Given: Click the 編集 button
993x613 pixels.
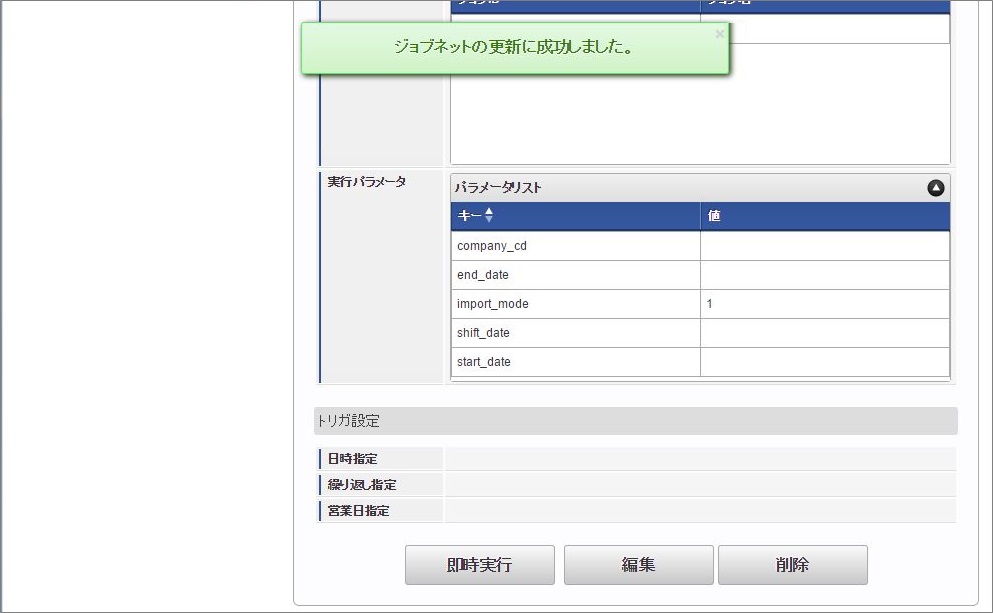Looking at the screenshot, I should click(639, 564).
